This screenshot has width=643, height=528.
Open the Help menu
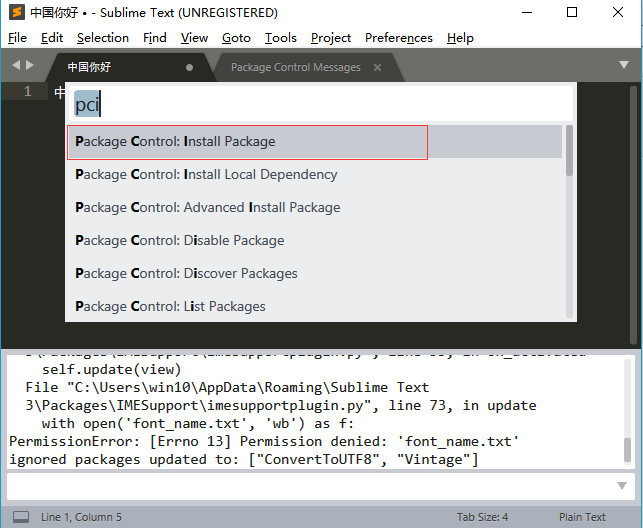460,38
